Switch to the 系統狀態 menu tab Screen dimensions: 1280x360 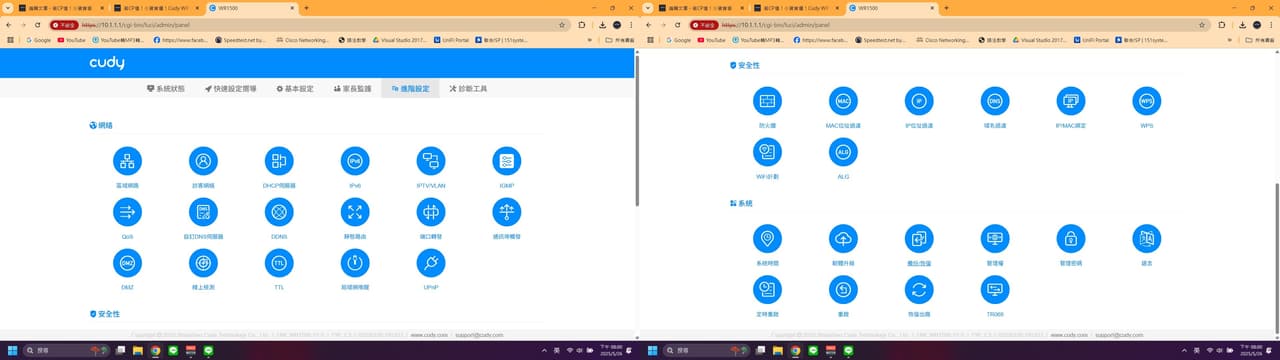165,89
